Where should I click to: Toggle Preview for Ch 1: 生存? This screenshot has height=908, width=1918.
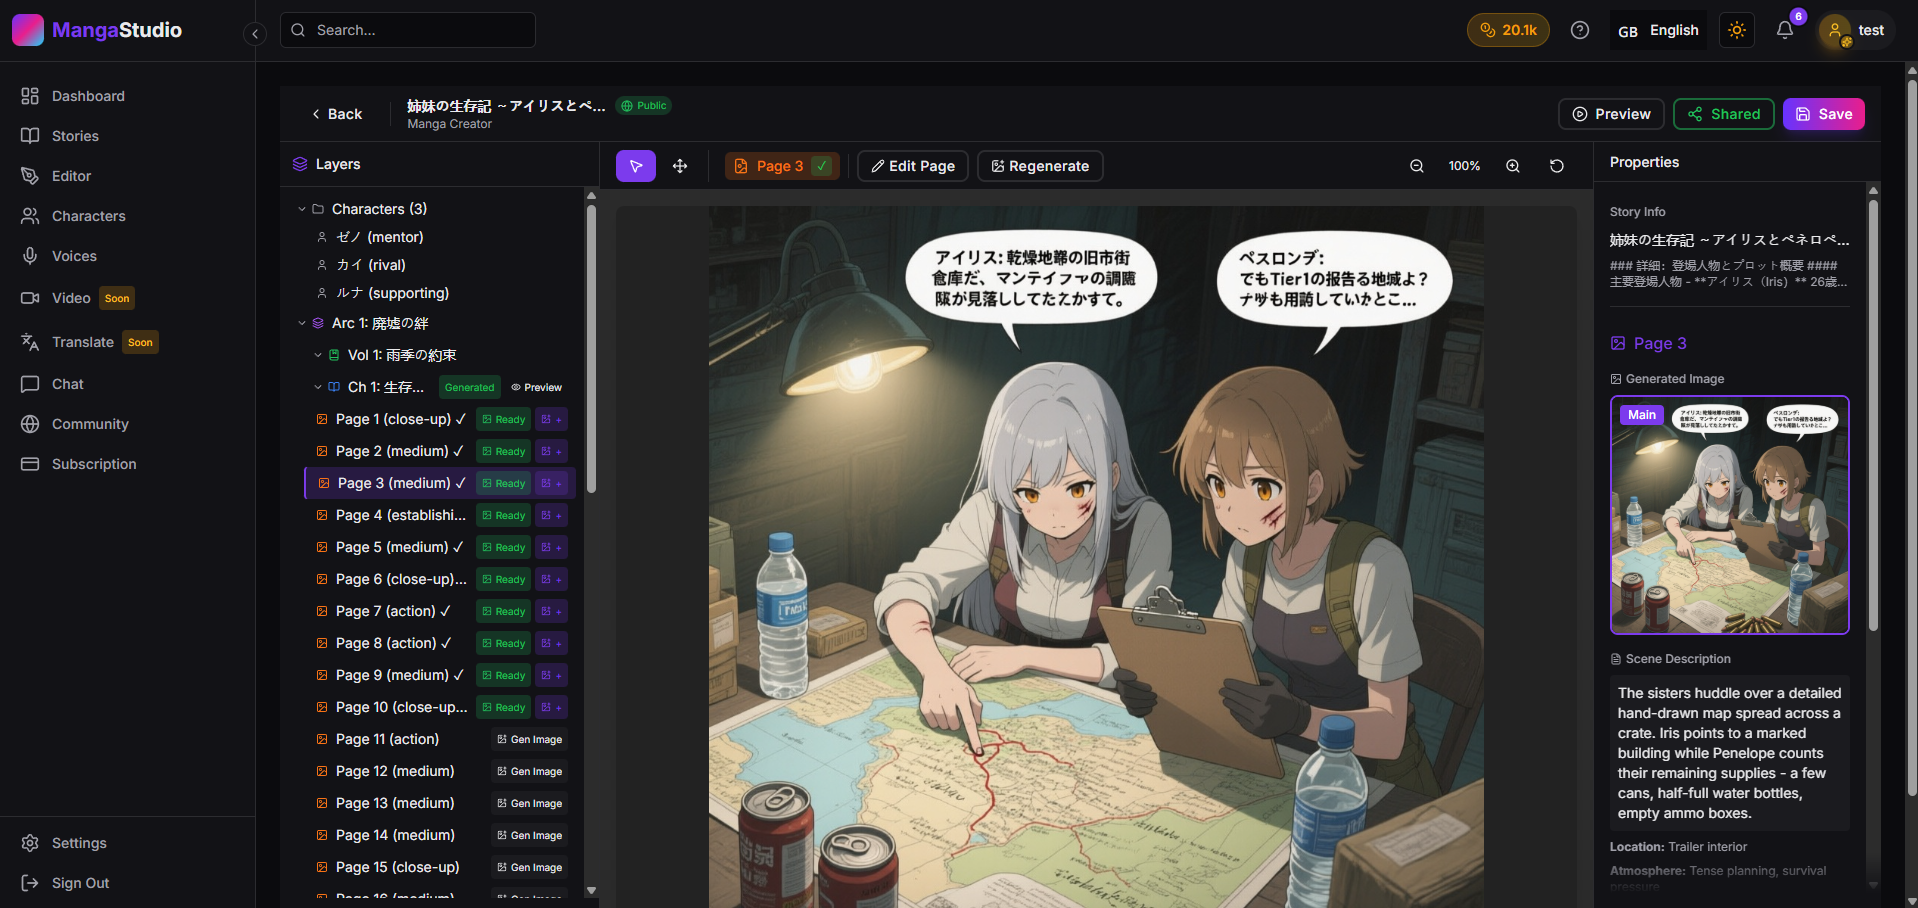tap(537, 387)
